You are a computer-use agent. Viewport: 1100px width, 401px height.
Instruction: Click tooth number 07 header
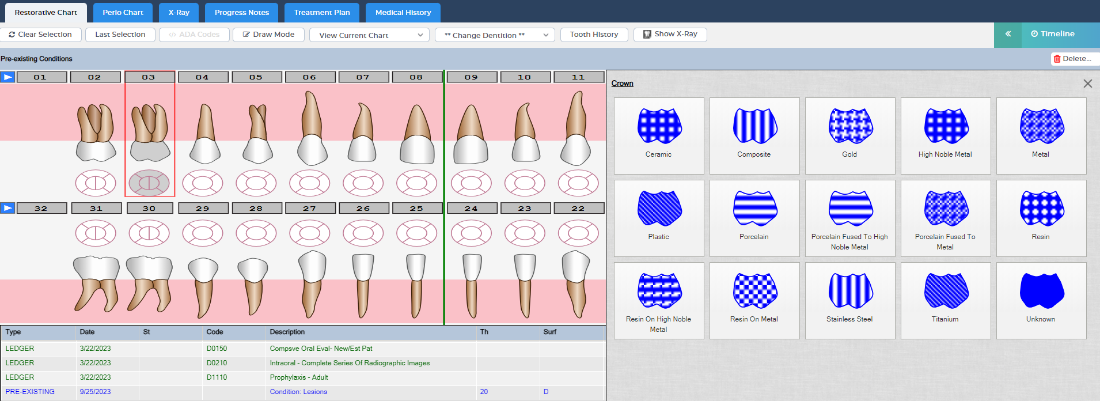pos(363,77)
